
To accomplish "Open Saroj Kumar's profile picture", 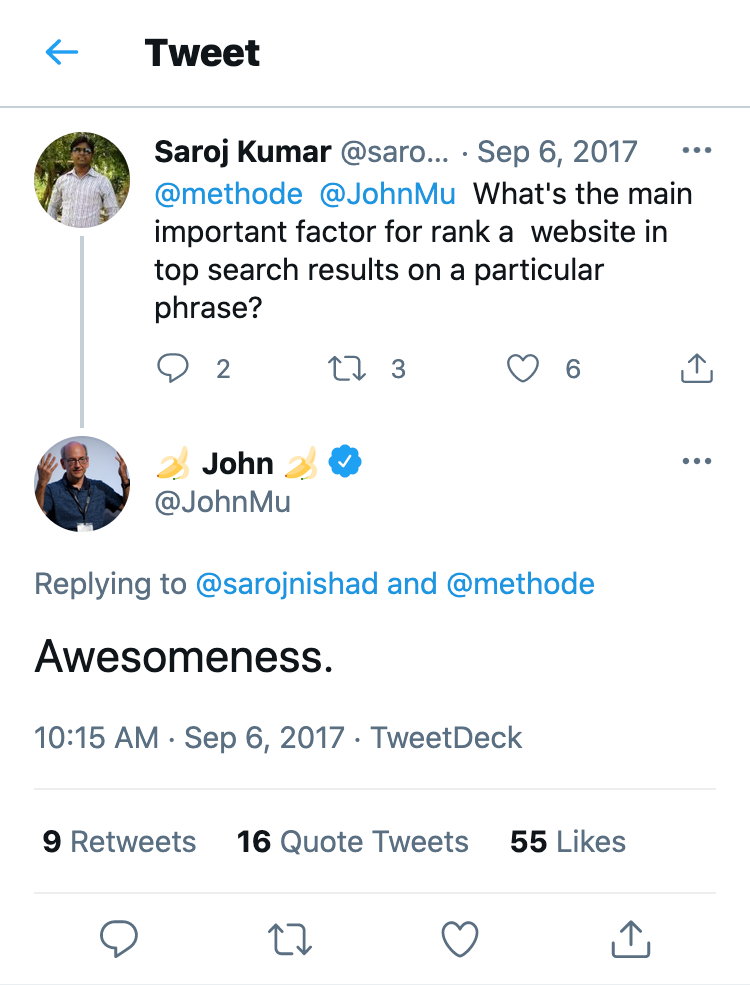I will (82, 180).
